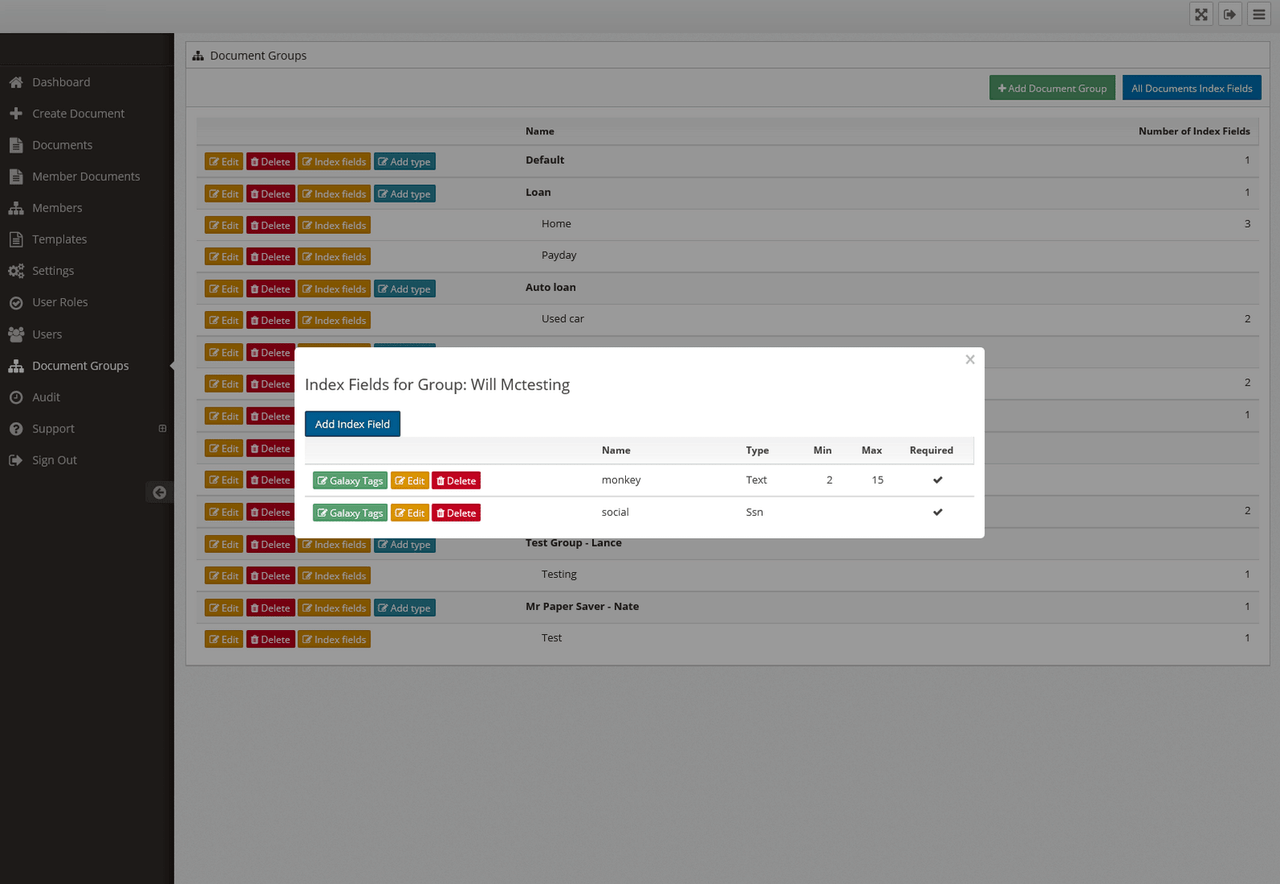This screenshot has height=884, width=1280.
Task: Open Member Documents sidebar item
Action: coord(87,177)
